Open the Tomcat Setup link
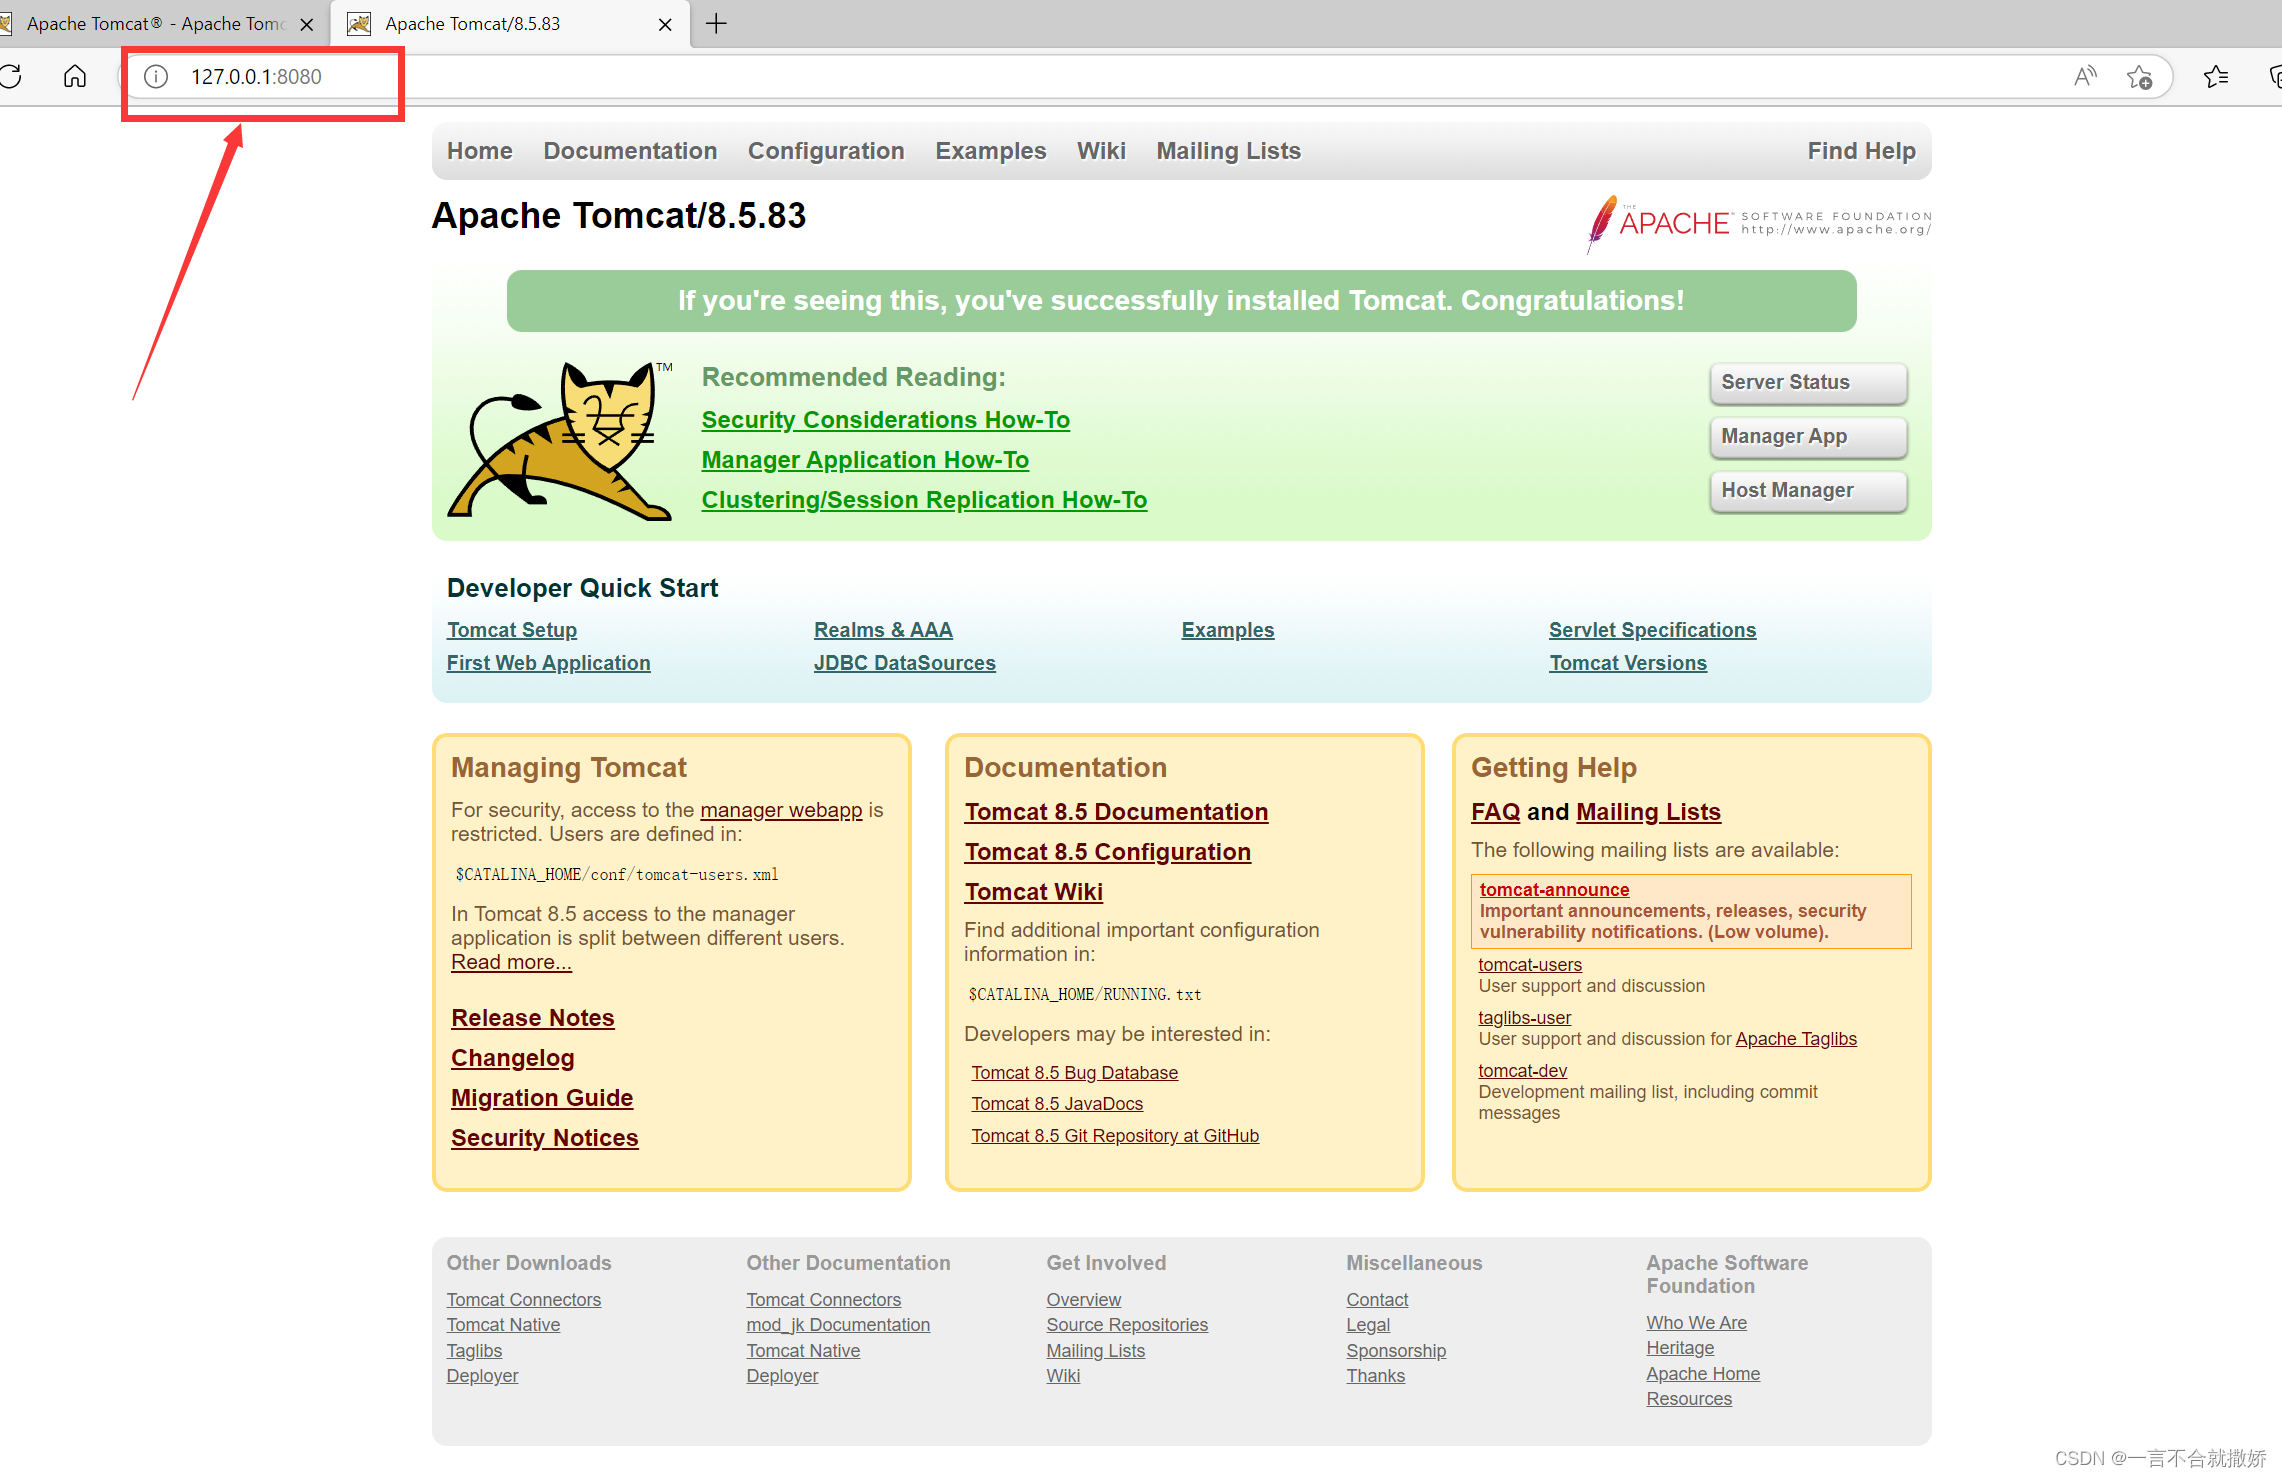The image size is (2282, 1477). click(x=512, y=630)
